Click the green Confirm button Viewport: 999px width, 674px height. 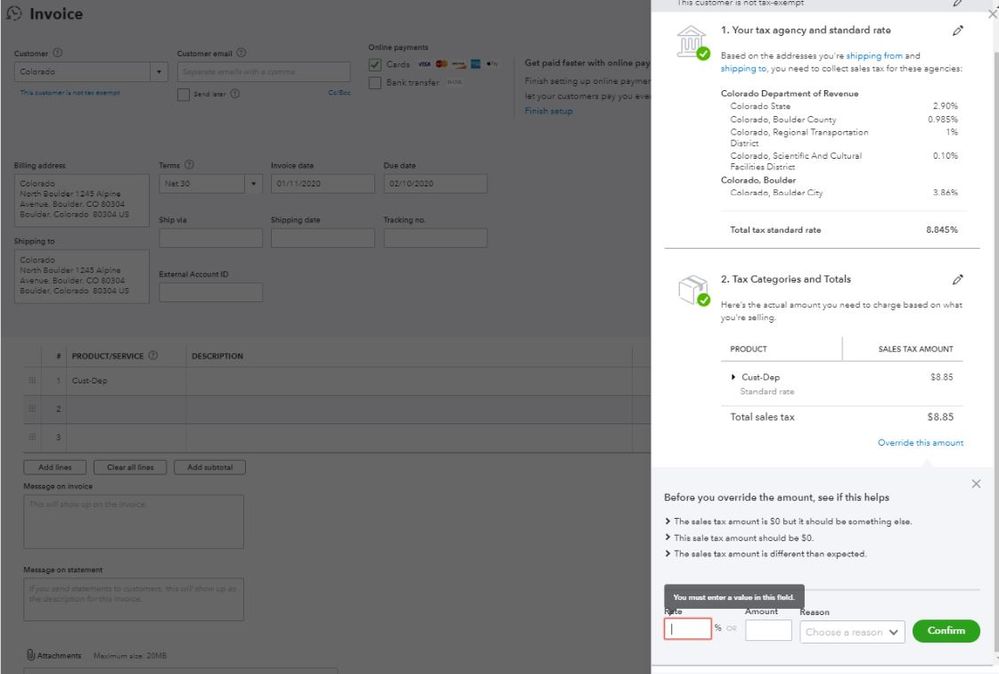(945, 631)
